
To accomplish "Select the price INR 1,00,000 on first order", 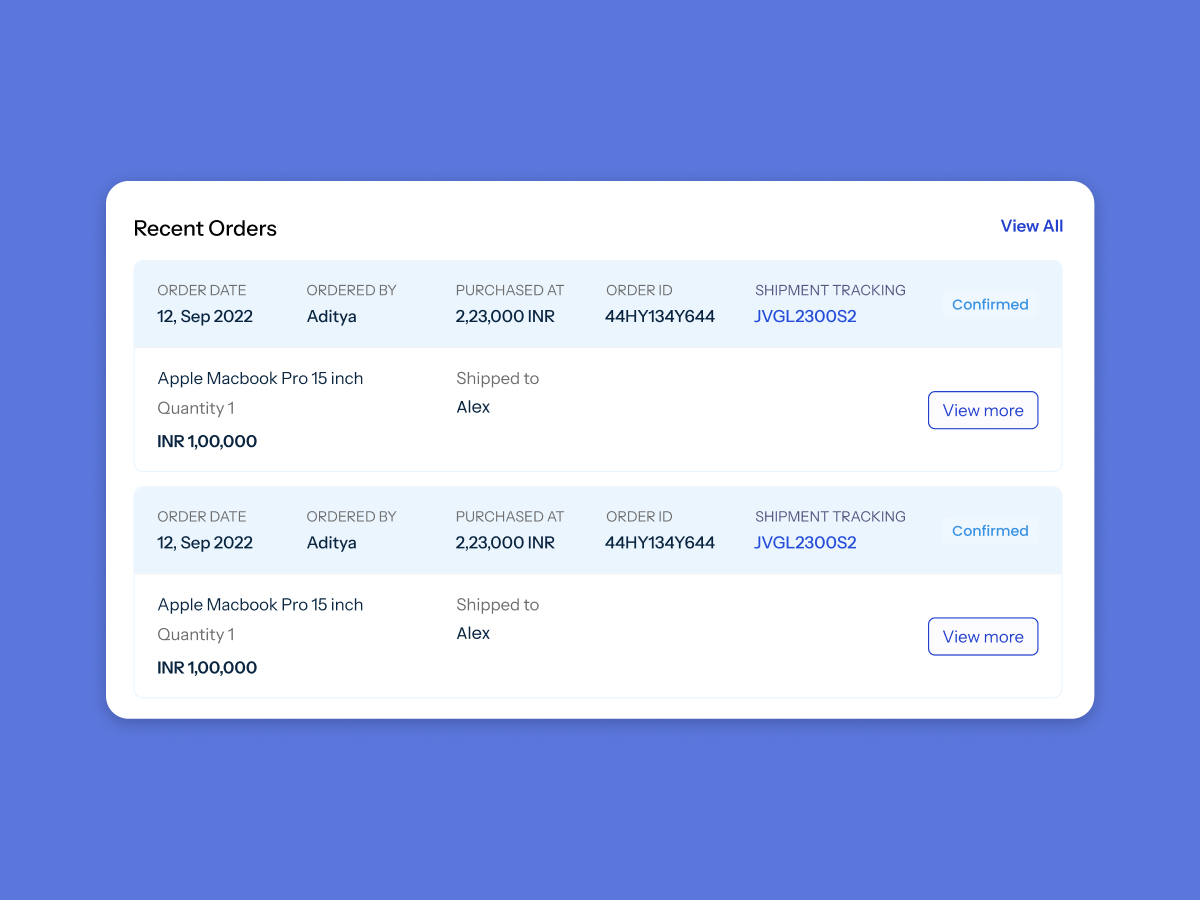I will 207,440.
